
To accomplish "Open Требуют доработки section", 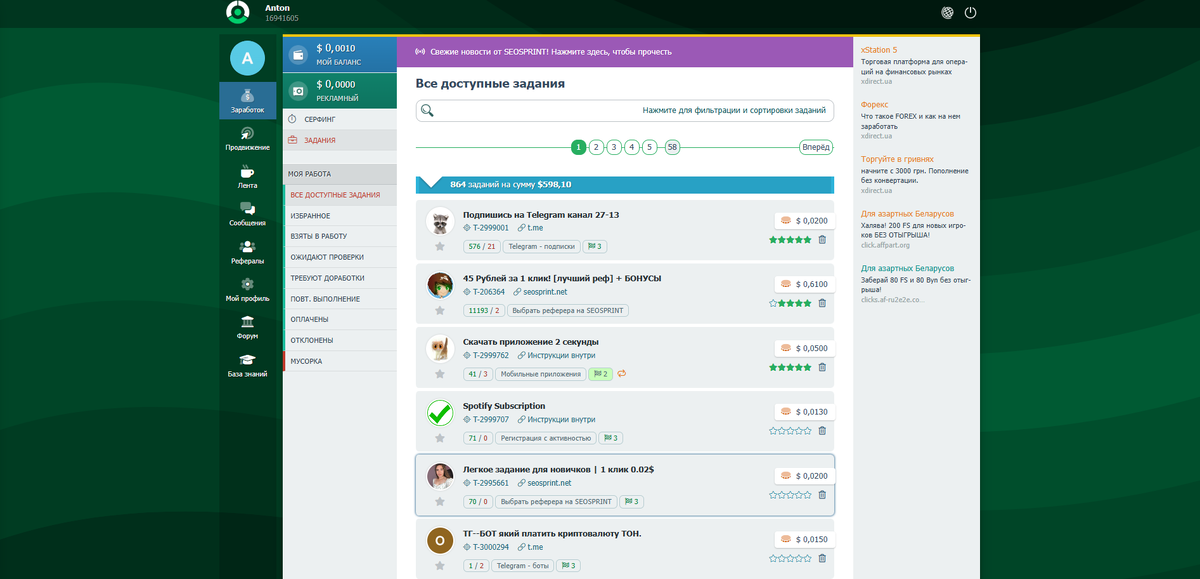I will 340,278.
